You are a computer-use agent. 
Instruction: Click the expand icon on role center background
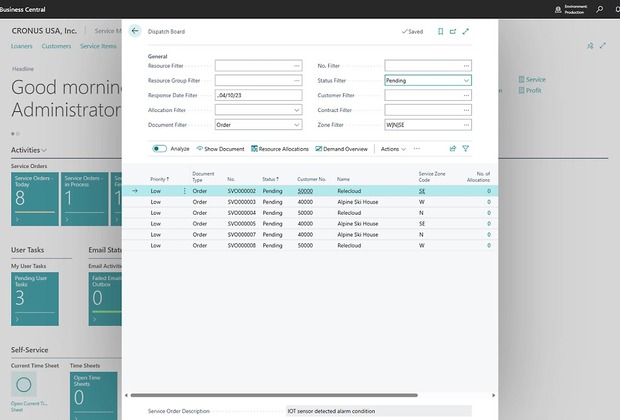click(x=603, y=46)
